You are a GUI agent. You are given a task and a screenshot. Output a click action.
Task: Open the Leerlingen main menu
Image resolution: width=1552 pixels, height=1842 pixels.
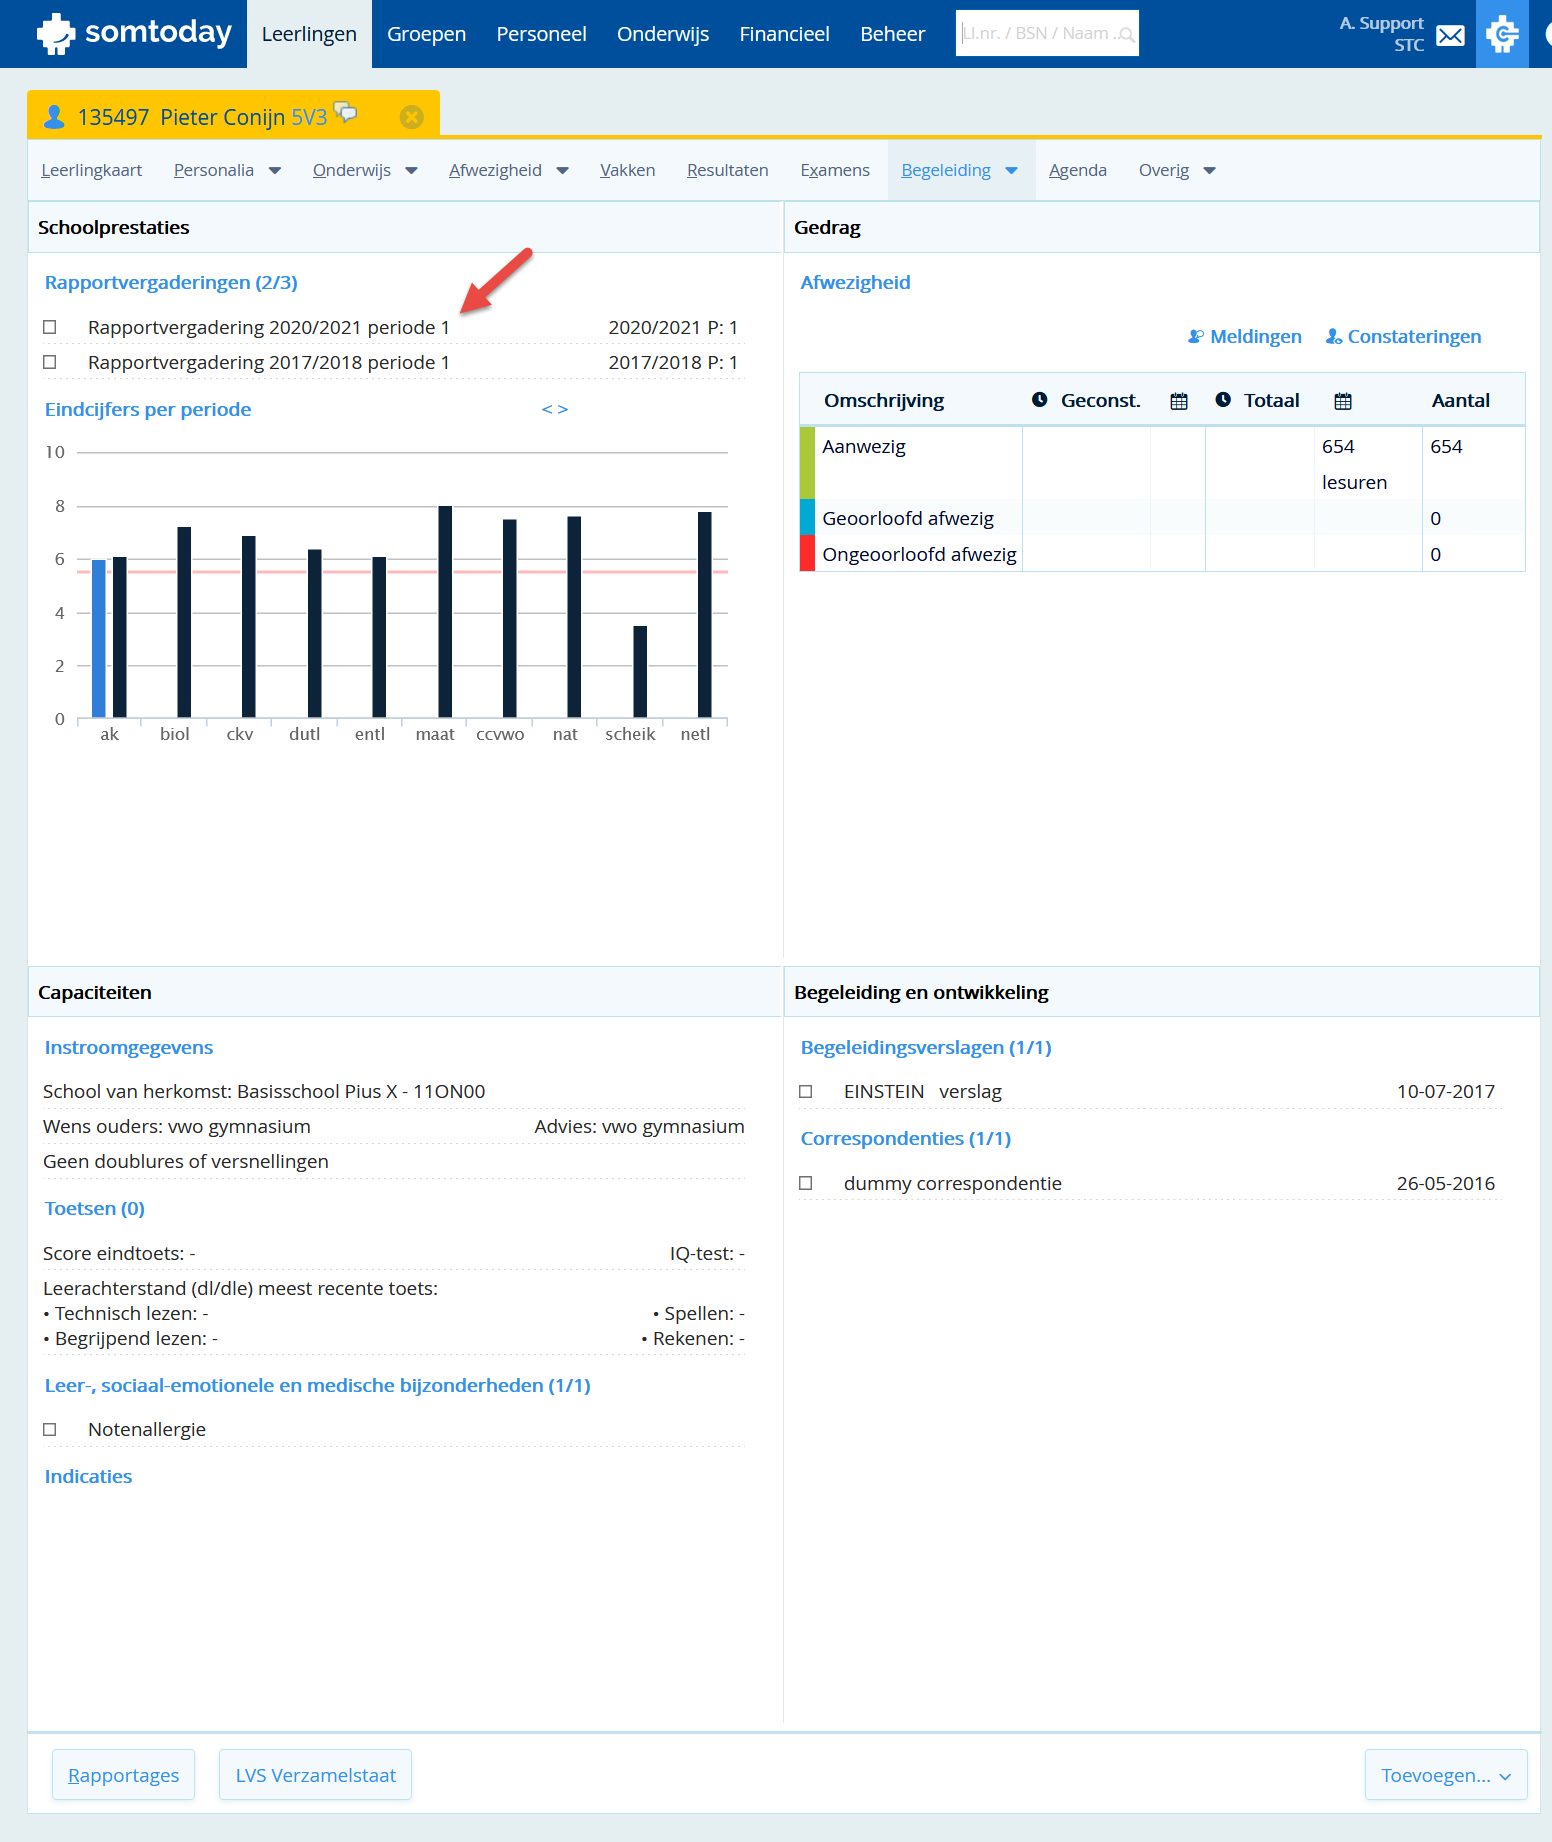(x=309, y=34)
